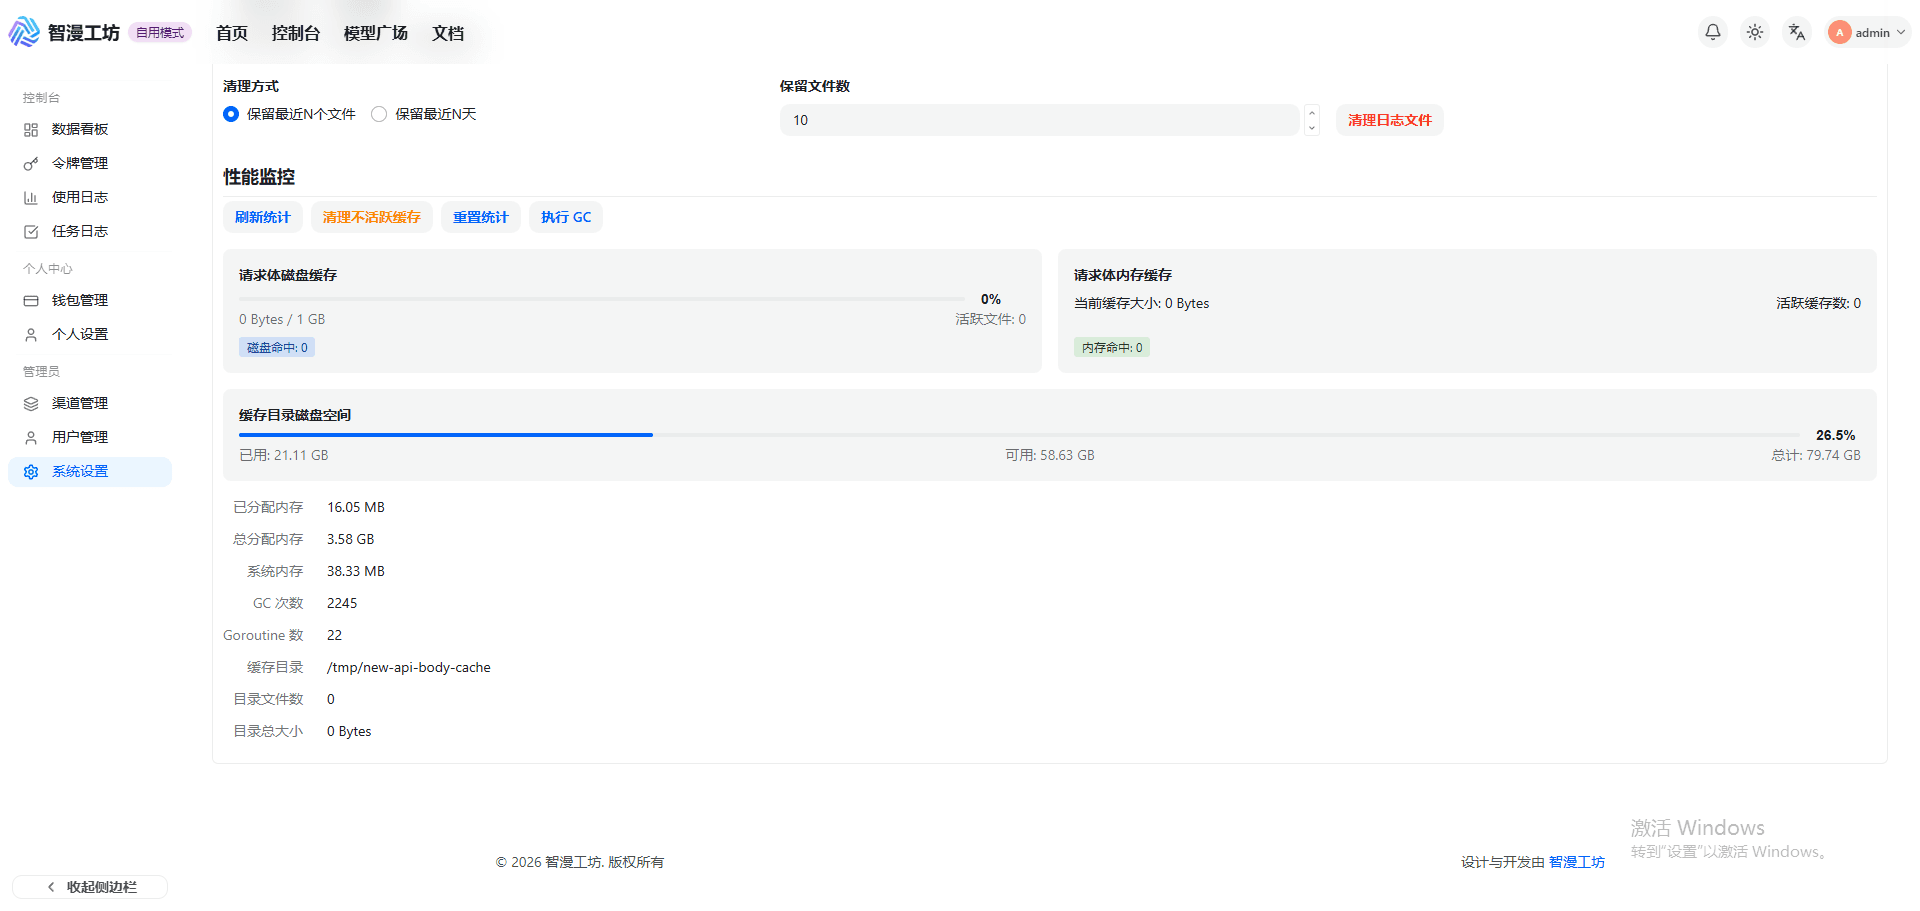Screen dimensions: 1920x911
Task: Open the 控制台 nav item
Action: (296, 33)
